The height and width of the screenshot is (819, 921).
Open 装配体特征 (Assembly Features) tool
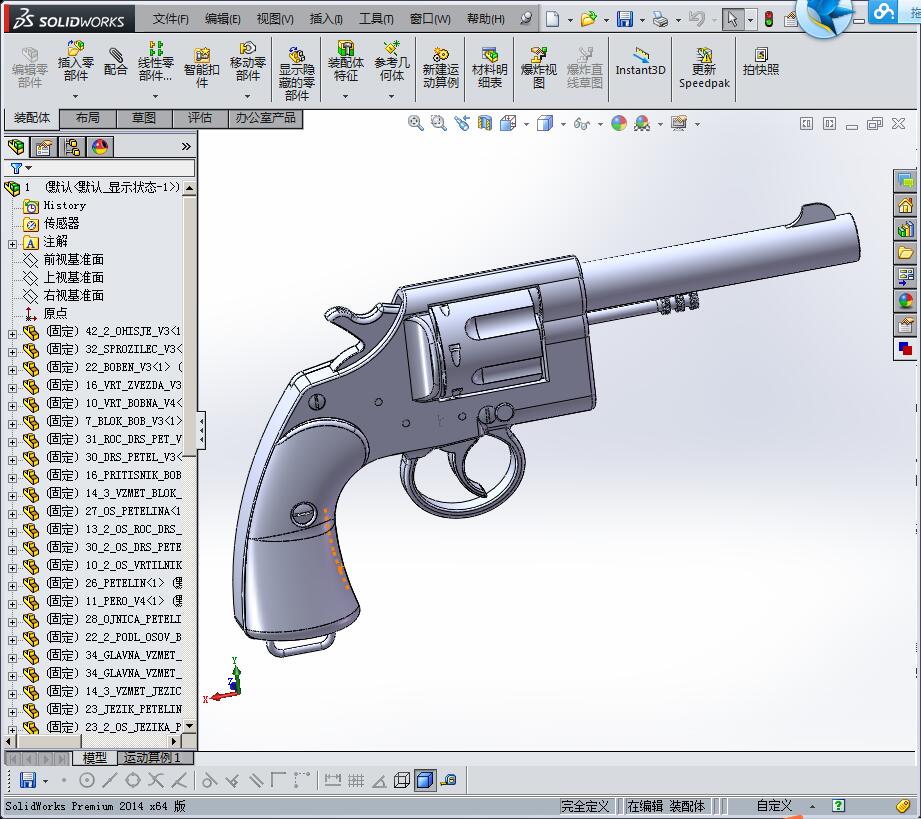pos(345,61)
